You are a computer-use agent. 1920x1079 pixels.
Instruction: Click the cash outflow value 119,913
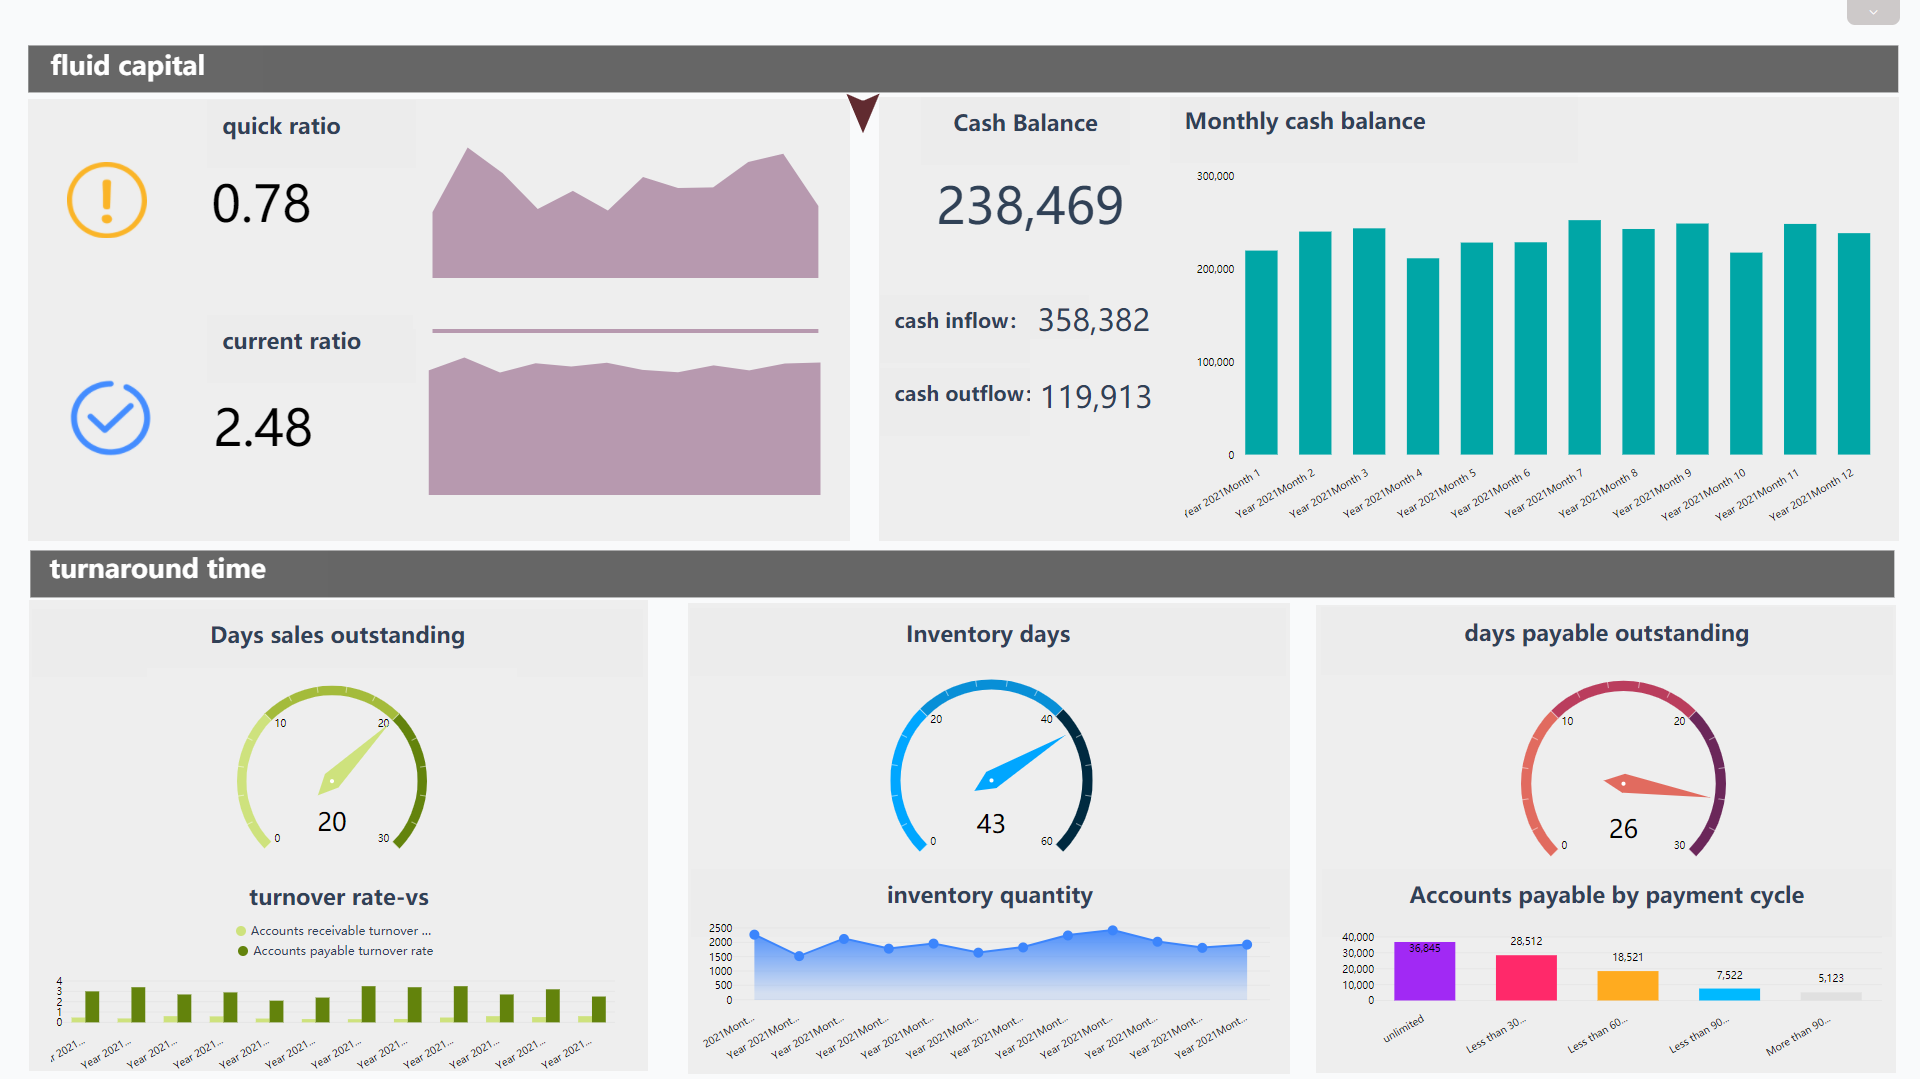(1096, 397)
